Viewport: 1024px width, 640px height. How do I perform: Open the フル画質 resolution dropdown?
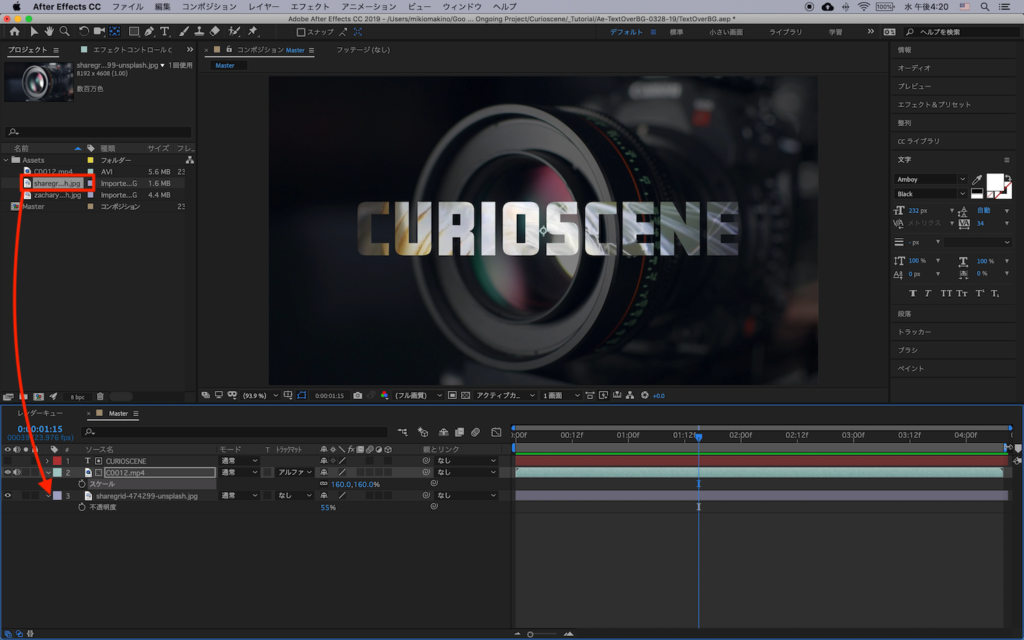[419, 395]
